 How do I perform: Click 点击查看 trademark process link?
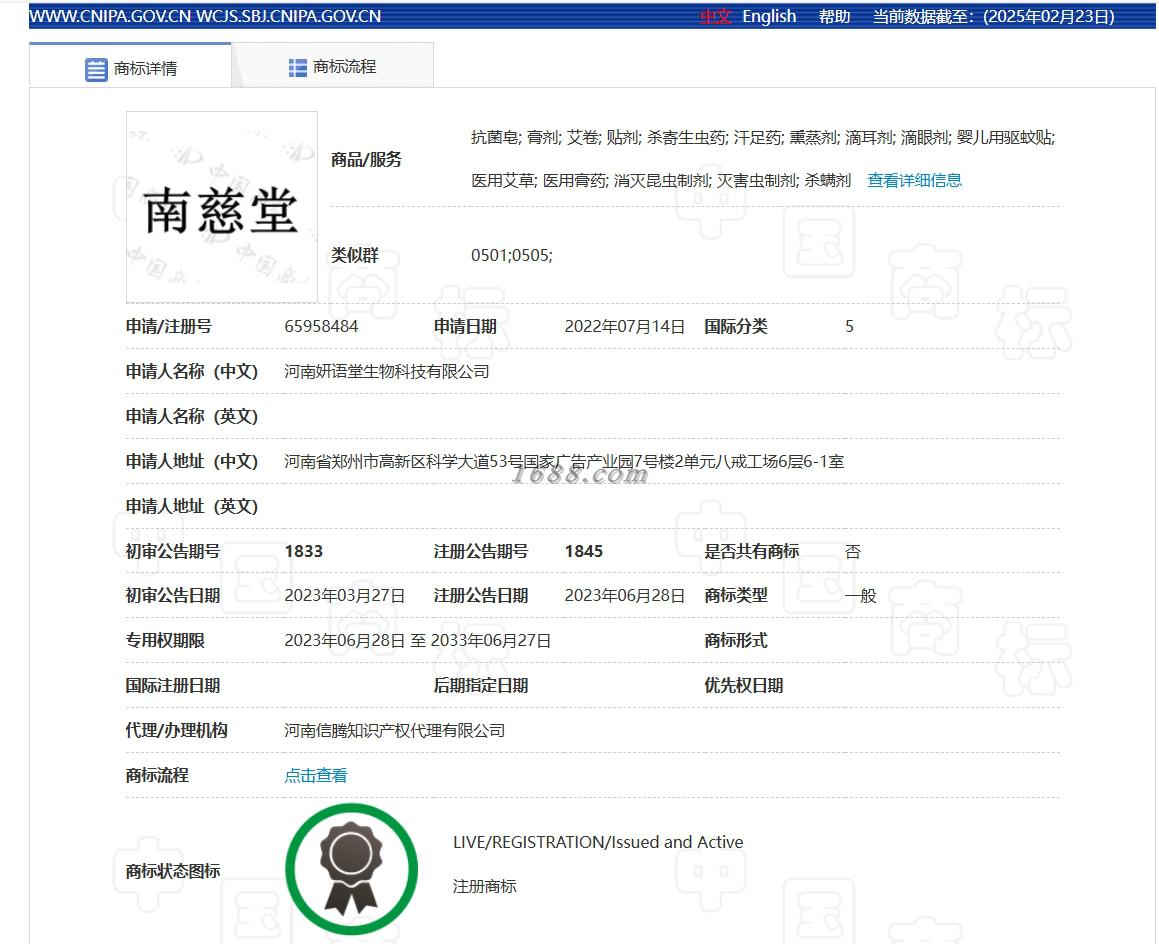(316, 775)
